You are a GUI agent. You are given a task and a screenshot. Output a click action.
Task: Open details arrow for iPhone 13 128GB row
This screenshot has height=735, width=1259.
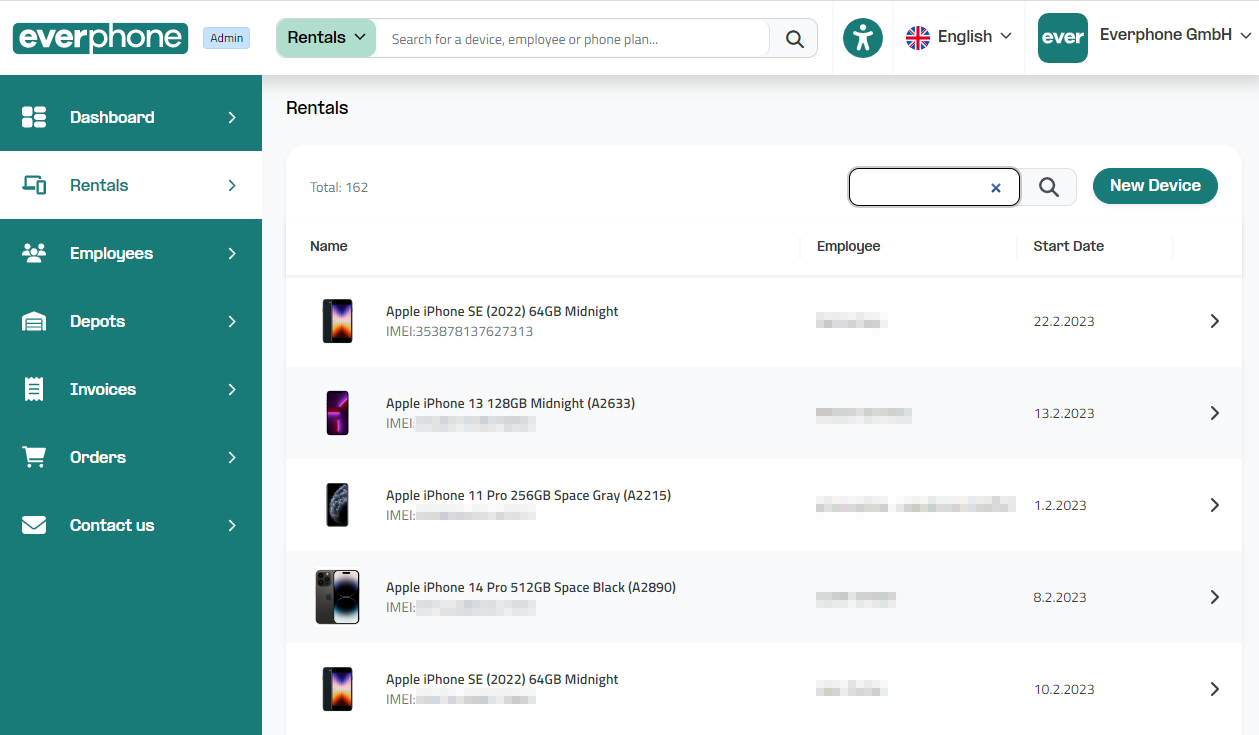click(1214, 413)
